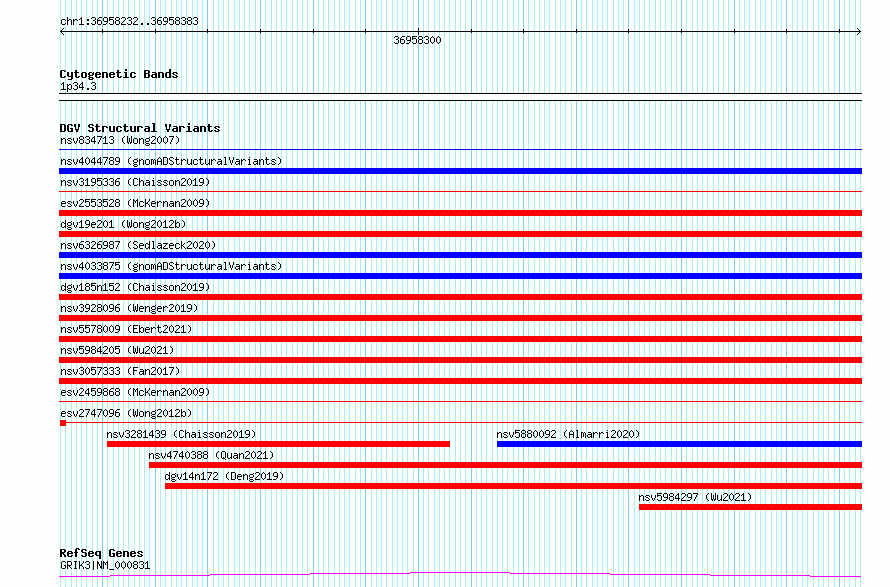Screen dimensions: 890x587
Task: Select the nsv3057333 (Fan2017) label
Action: 120,371
